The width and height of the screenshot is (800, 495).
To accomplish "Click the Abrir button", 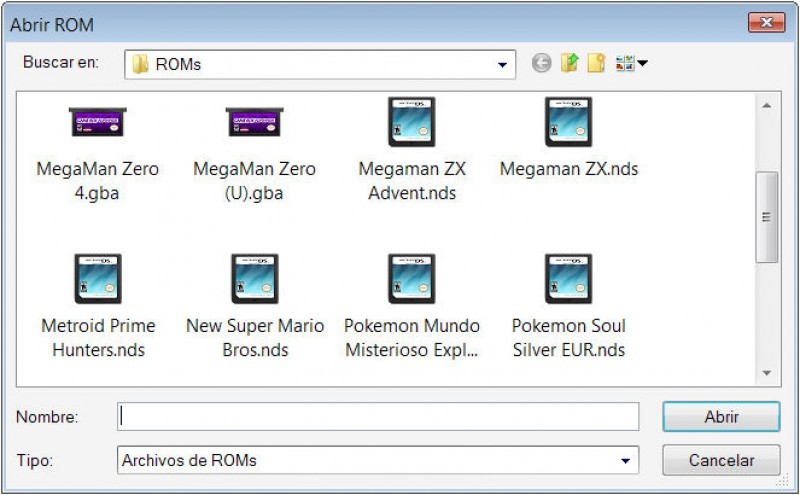I will [x=721, y=417].
